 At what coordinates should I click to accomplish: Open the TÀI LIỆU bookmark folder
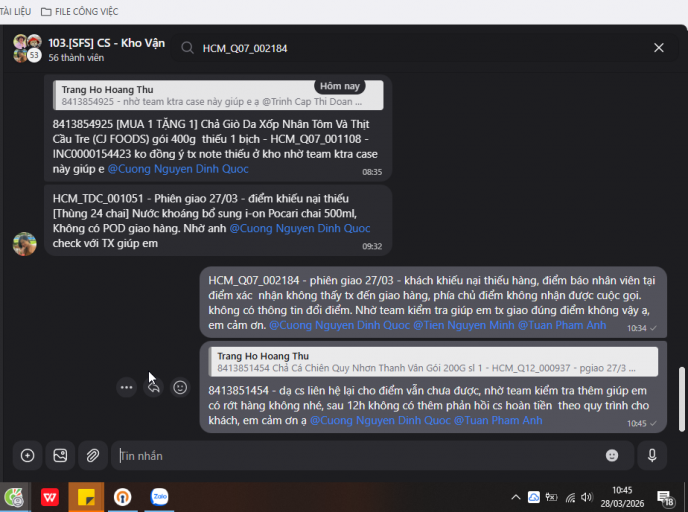(x=15, y=11)
